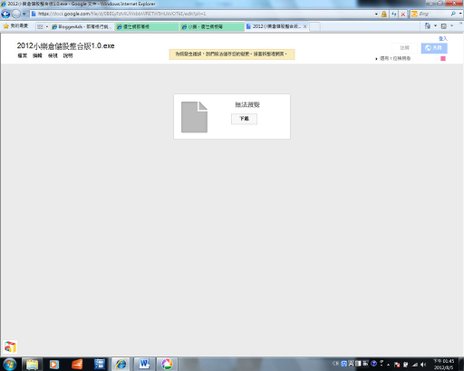464x371 pixels.
Task: Click the viewers status text near Share
Action: (x=395, y=58)
